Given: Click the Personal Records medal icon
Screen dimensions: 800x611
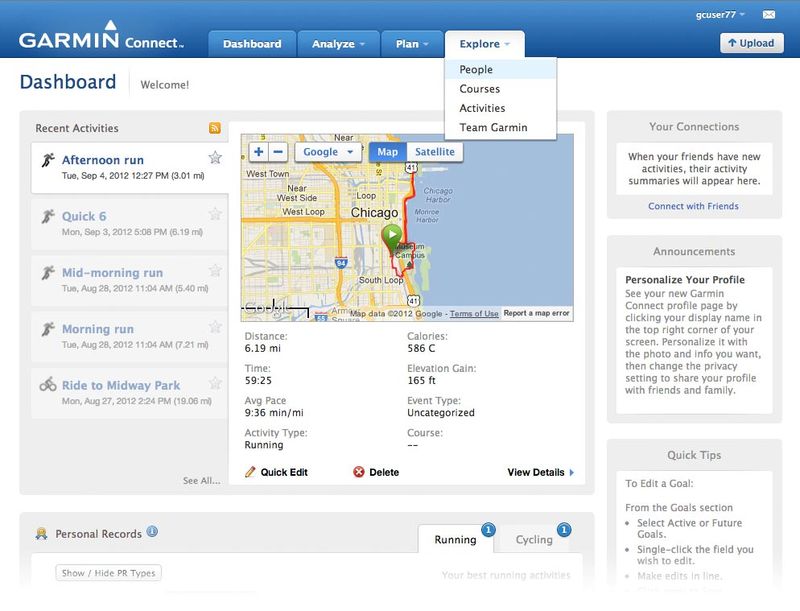Looking at the screenshot, I should point(41,533).
